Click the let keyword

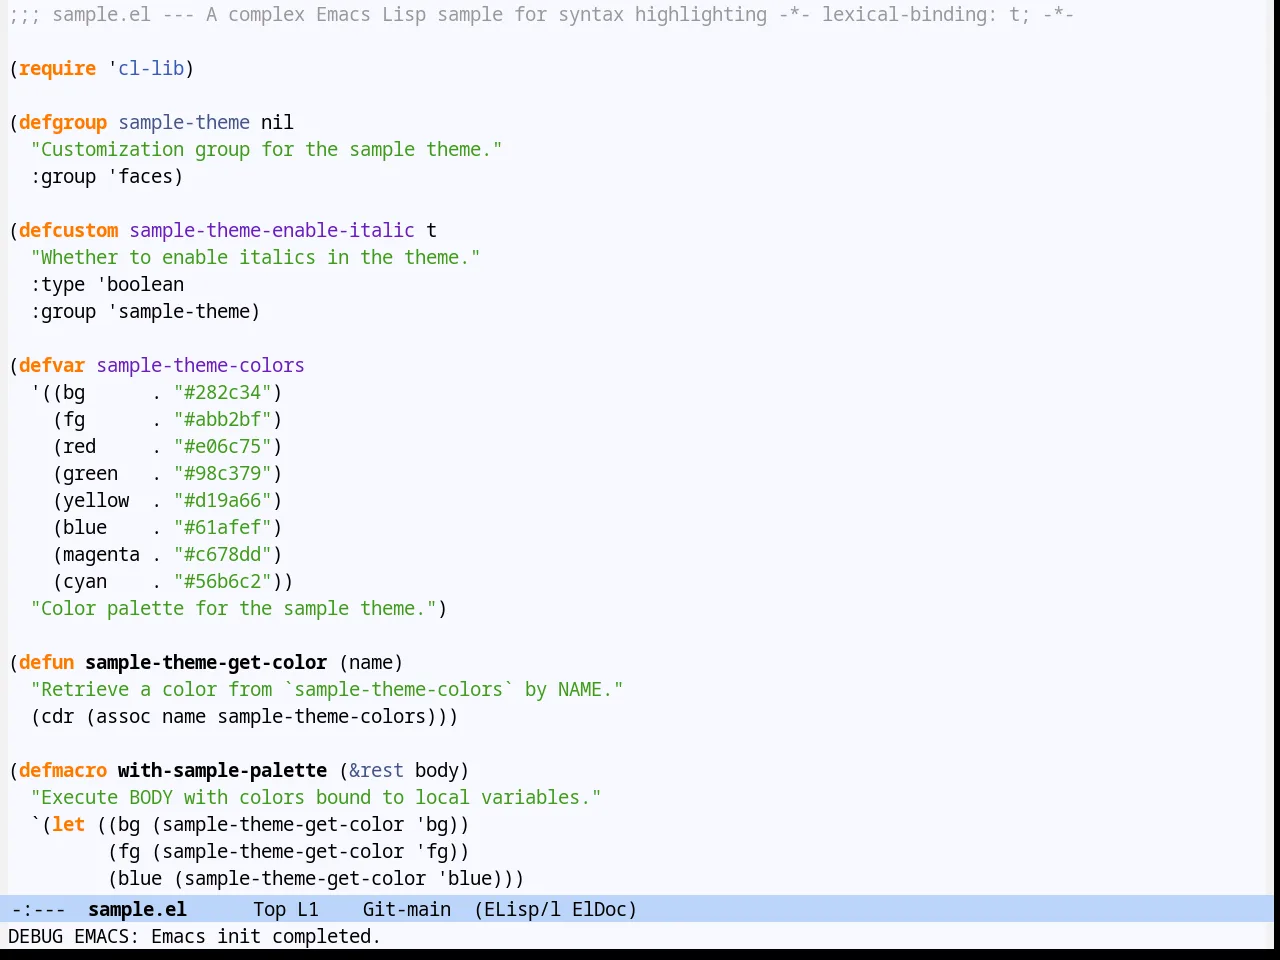[x=68, y=824]
